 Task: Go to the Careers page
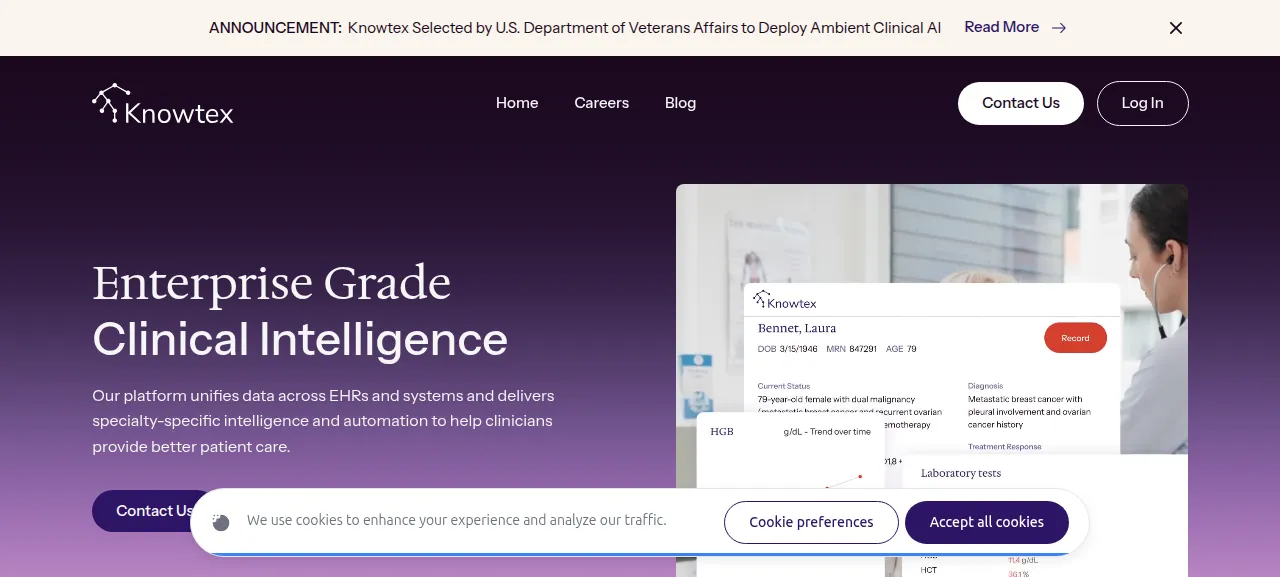[602, 103]
